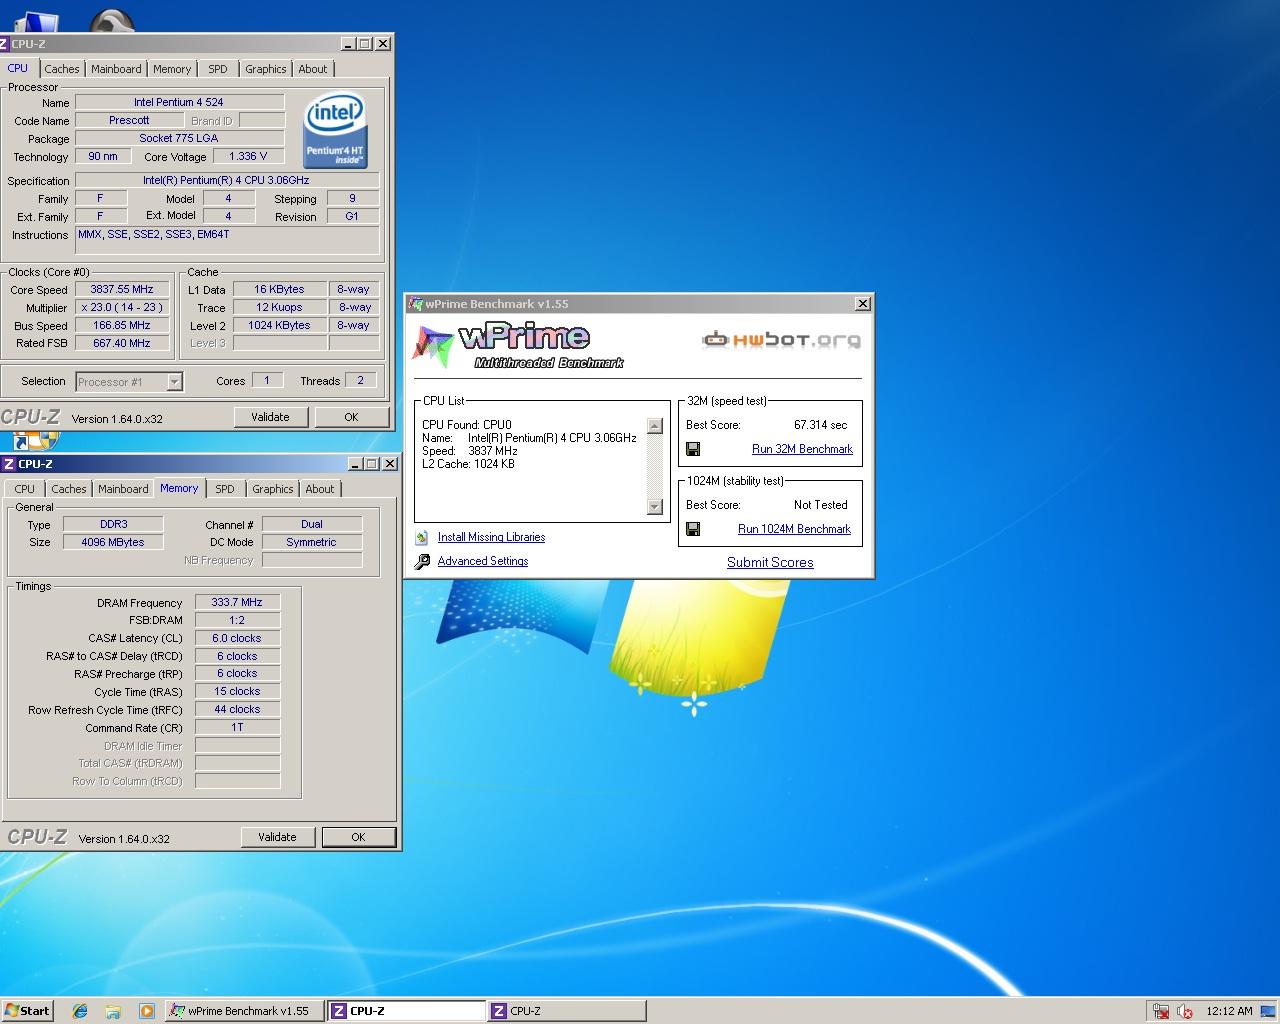Run the 1024M Benchmark
Viewport: 1280px width, 1024px height.
coord(794,529)
